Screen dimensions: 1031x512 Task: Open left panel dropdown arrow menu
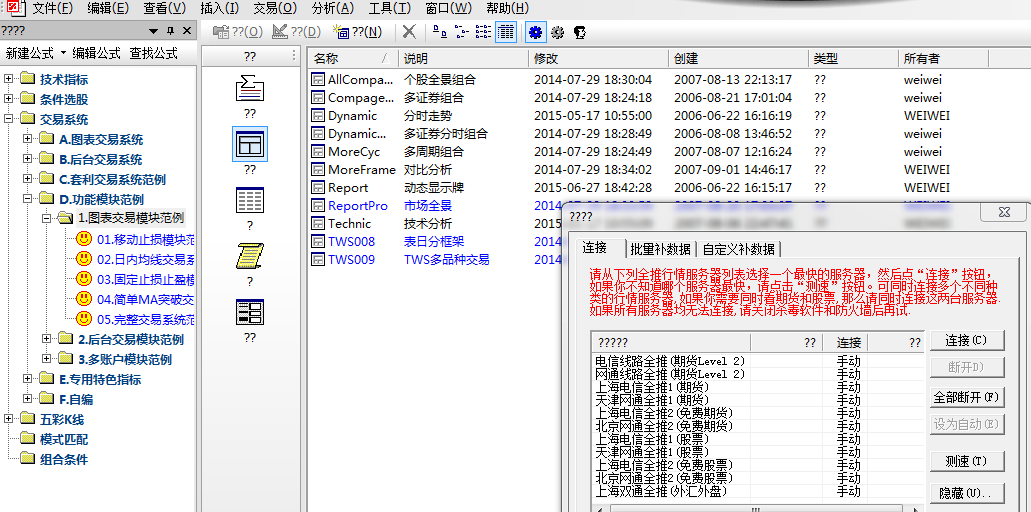coord(153,31)
